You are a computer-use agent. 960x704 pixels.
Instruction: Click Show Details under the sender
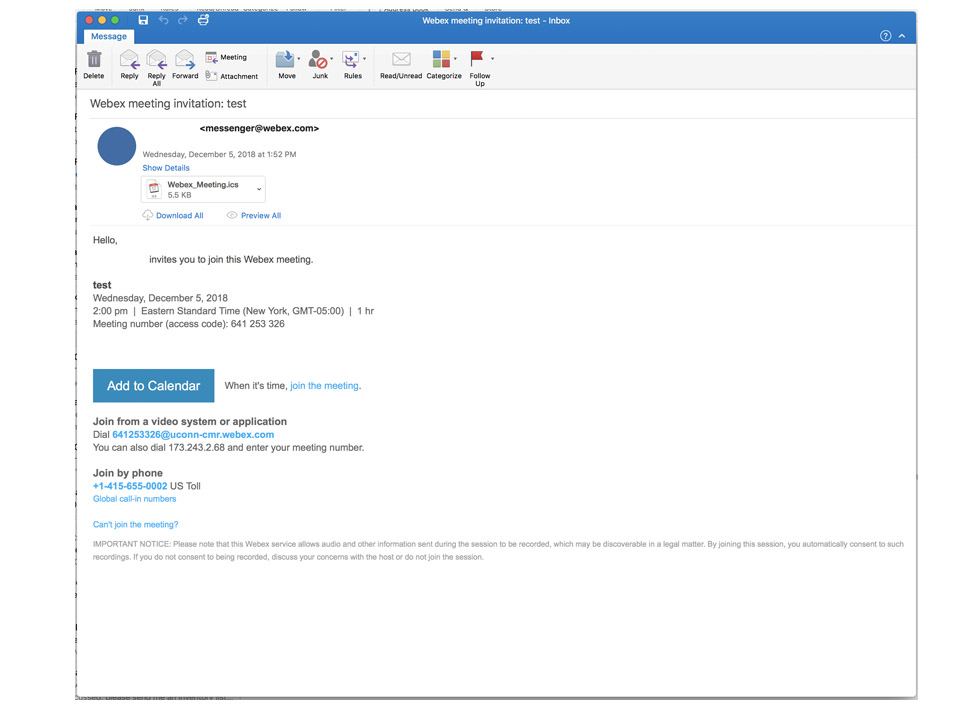(x=166, y=168)
